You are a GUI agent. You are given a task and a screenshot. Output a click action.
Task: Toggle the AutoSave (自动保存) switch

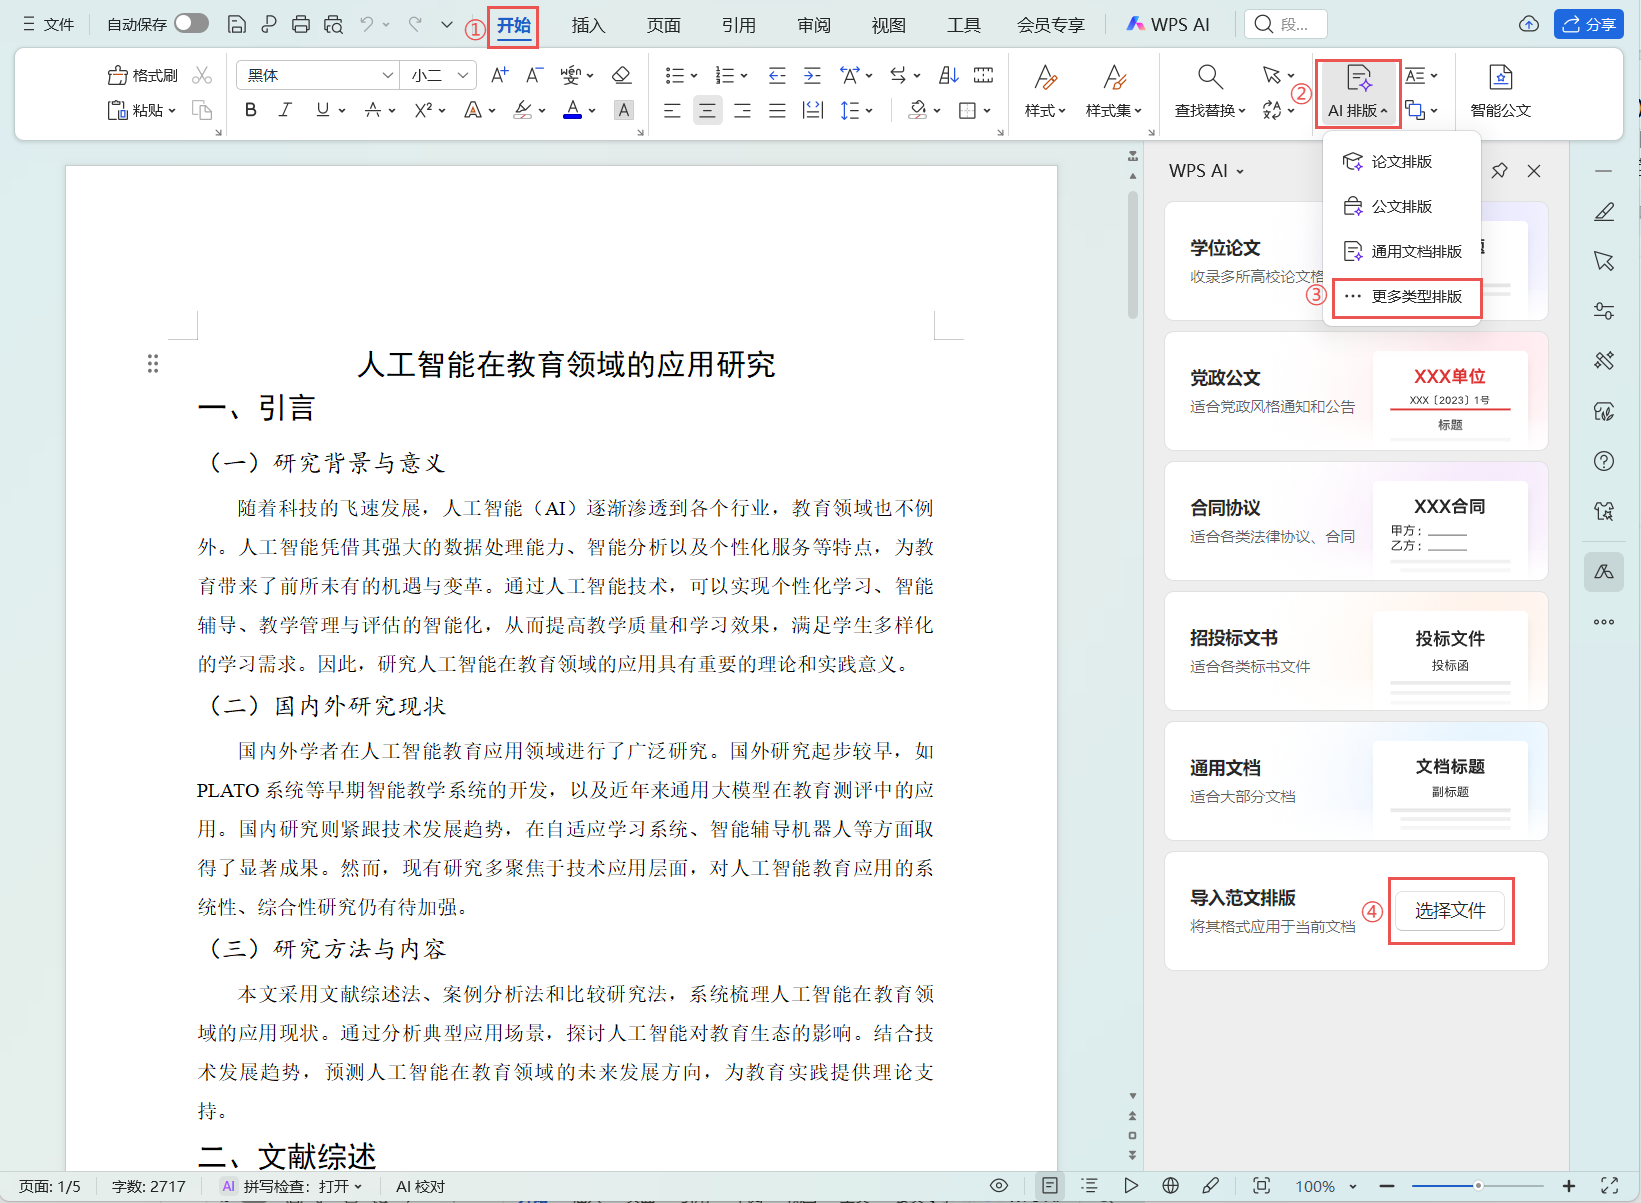click(191, 23)
